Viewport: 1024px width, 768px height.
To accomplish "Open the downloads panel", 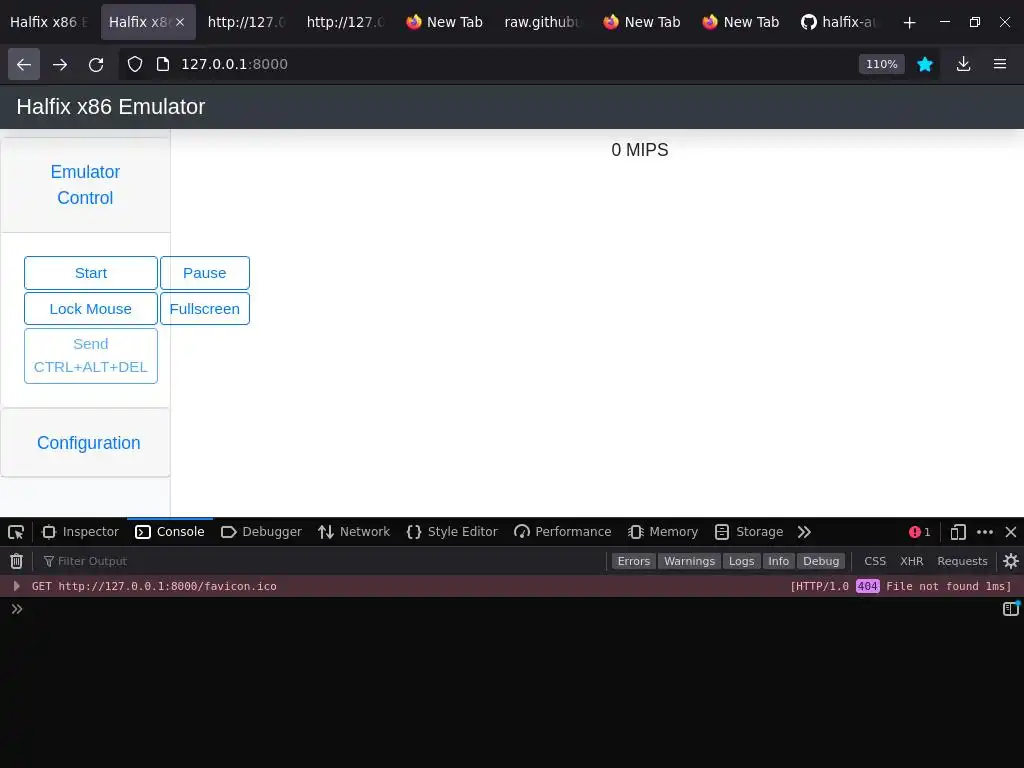I will [963, 64].
